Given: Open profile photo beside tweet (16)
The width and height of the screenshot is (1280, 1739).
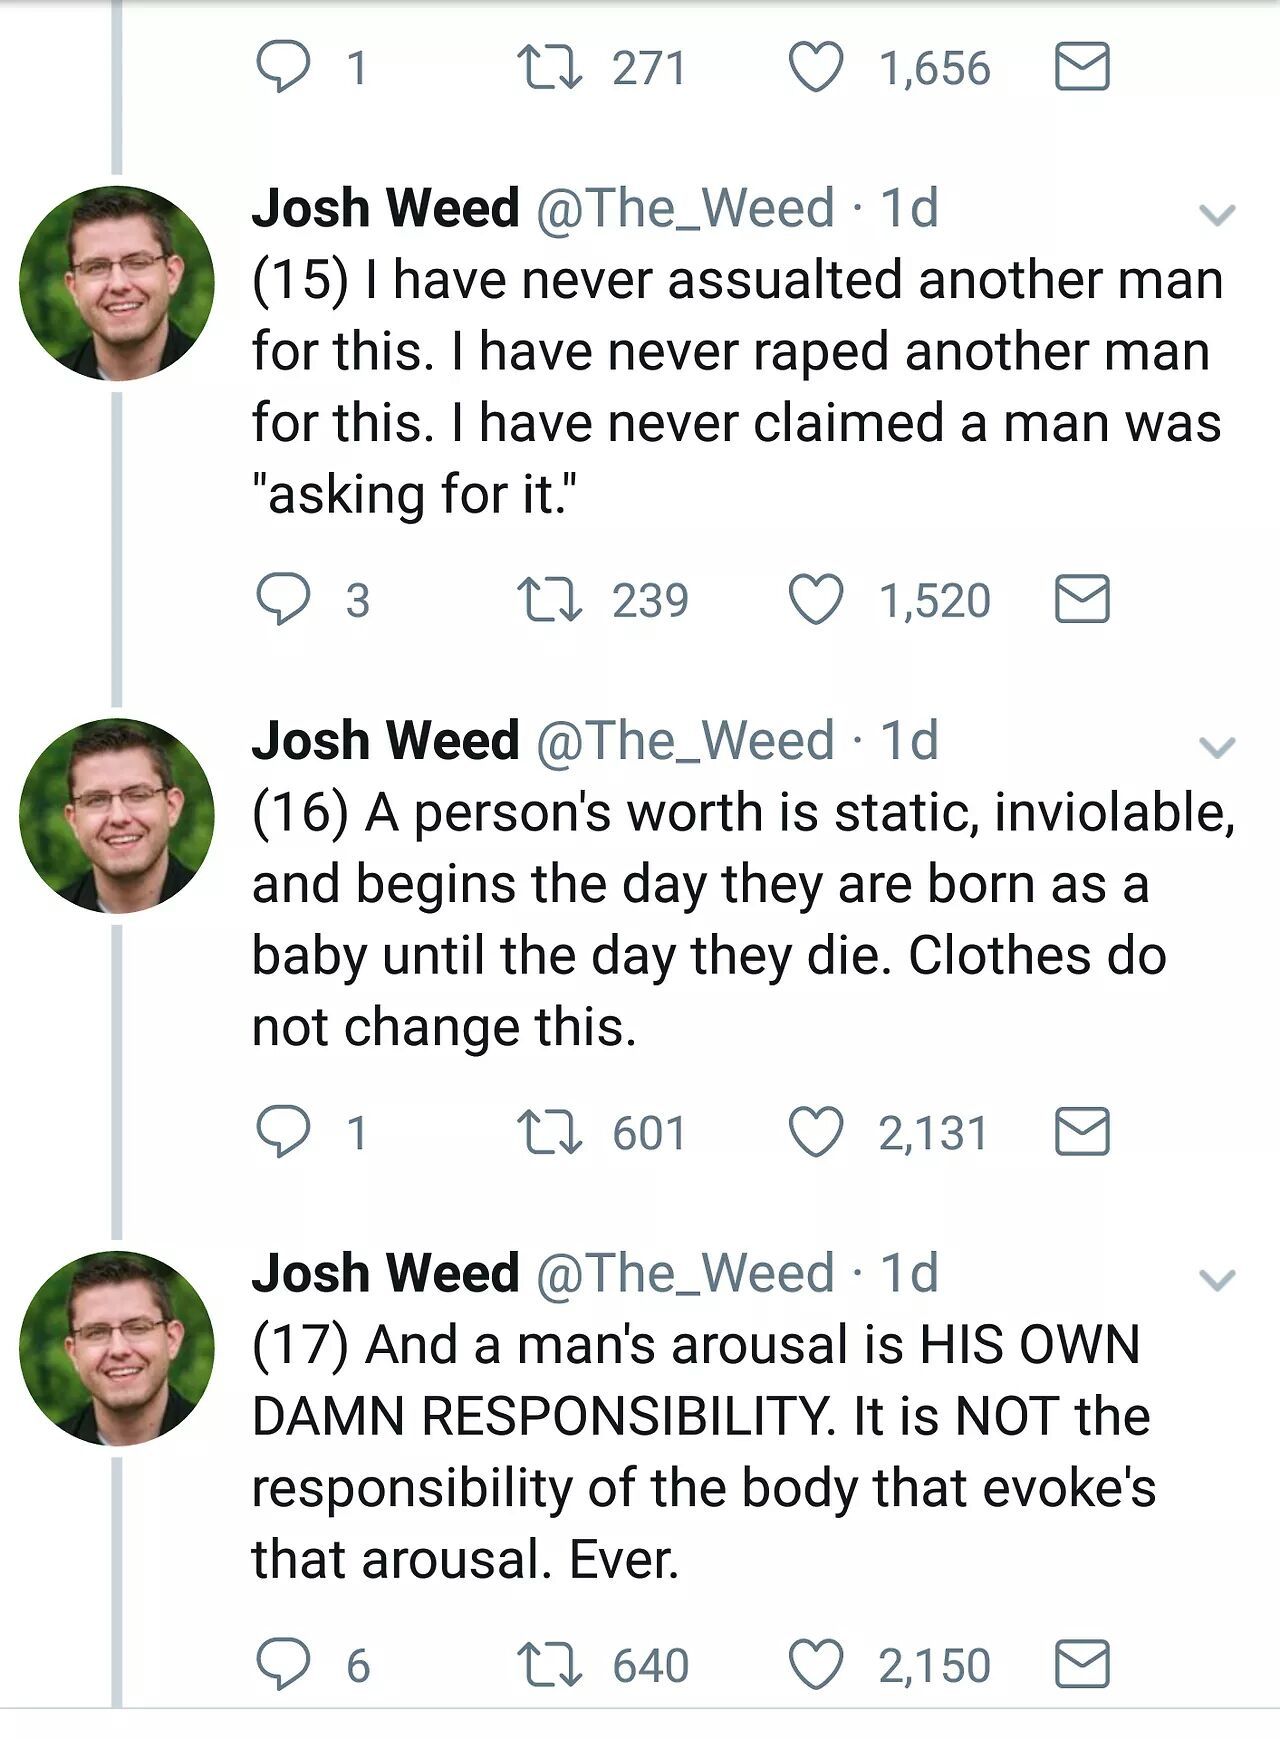Looking at the screenshot, I should [x=116, y=815].
